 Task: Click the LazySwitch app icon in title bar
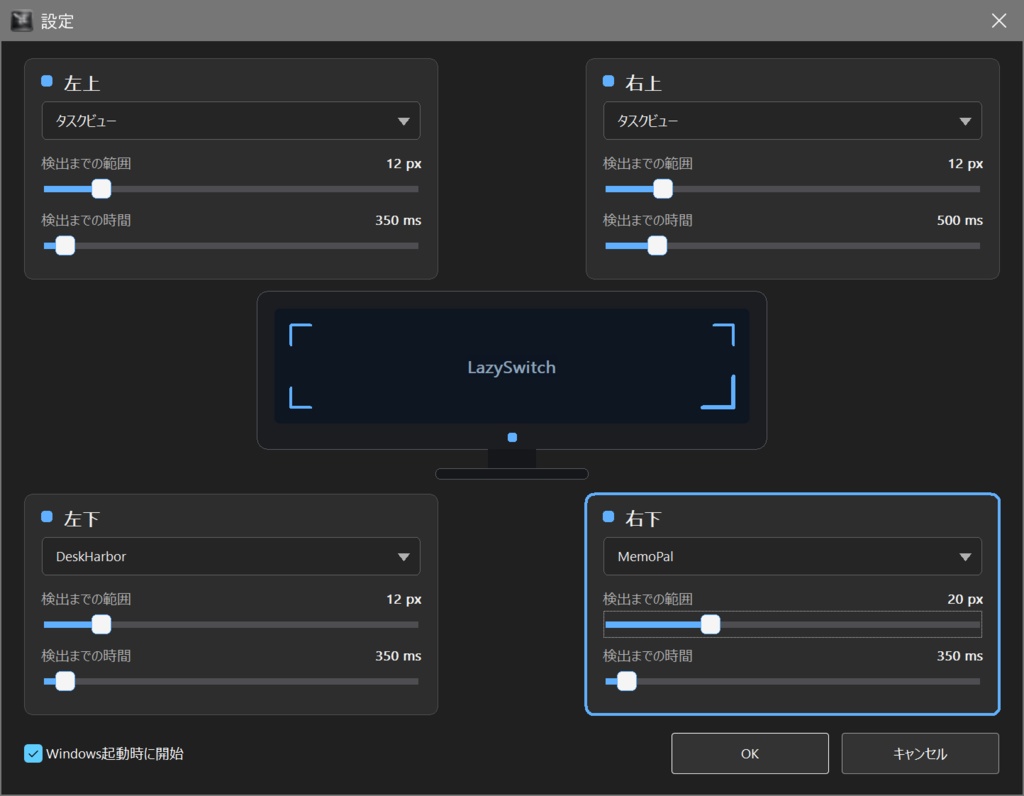22,21
